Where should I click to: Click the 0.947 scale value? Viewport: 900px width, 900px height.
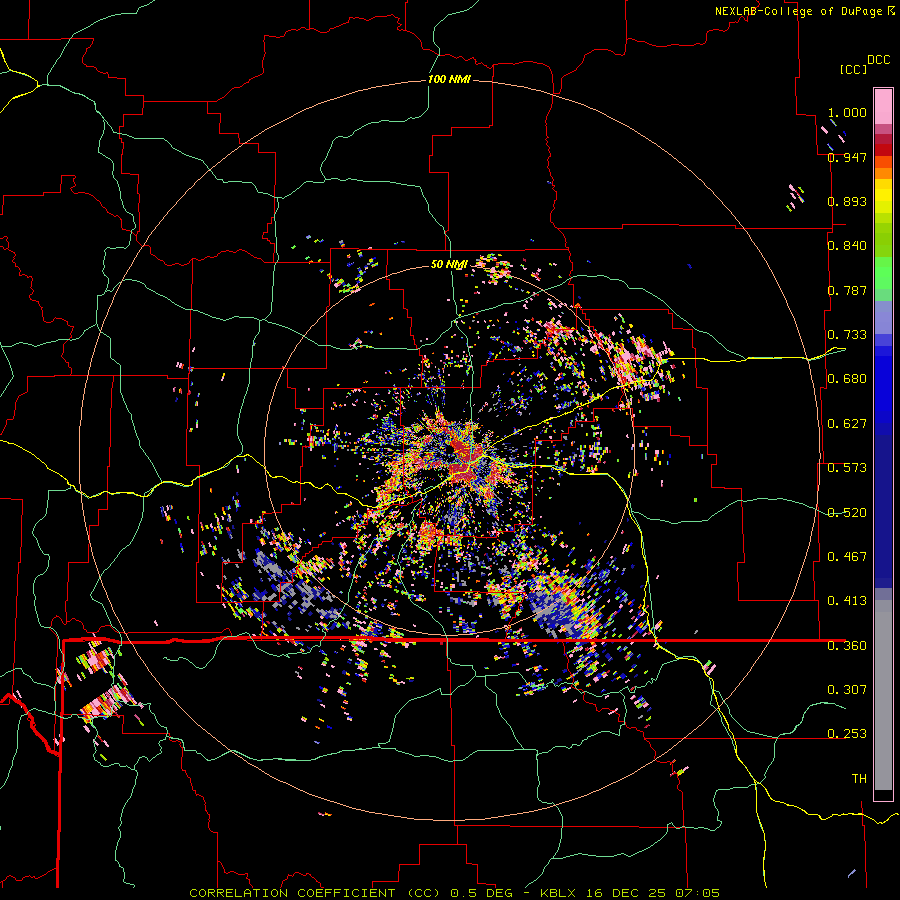pyautogui.click(x=847, y=157)
